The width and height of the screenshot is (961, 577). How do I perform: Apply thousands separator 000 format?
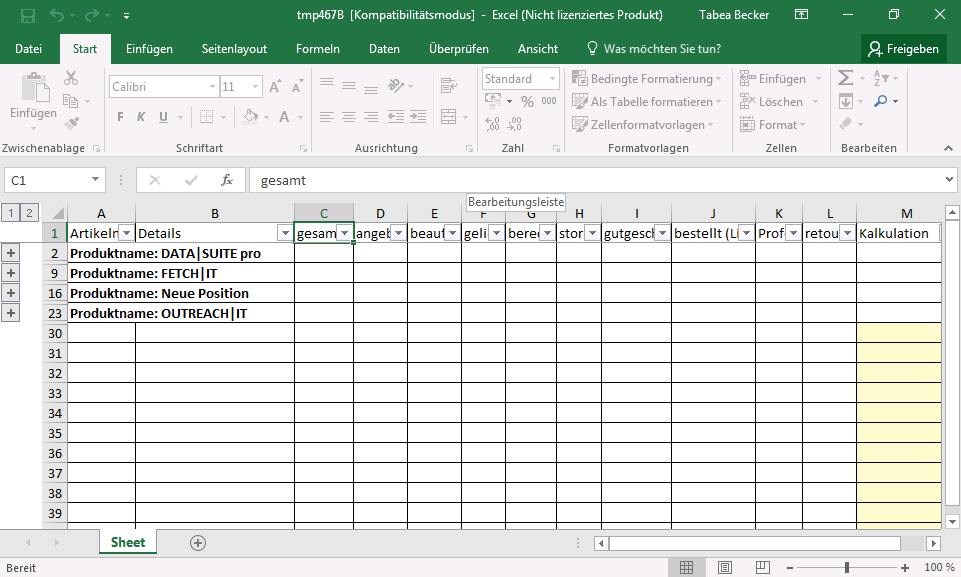[549, 101]
